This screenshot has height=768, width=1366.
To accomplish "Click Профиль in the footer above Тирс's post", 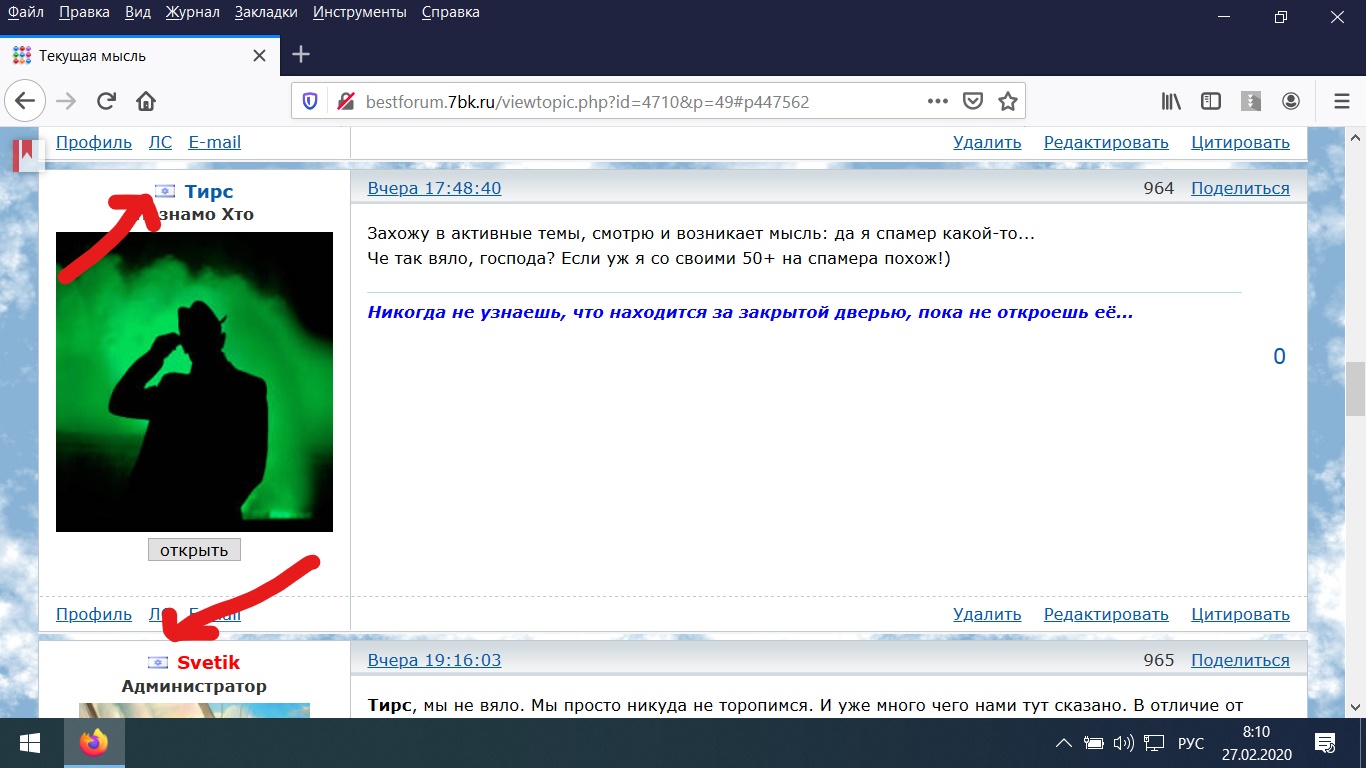I will coord(94,142).
